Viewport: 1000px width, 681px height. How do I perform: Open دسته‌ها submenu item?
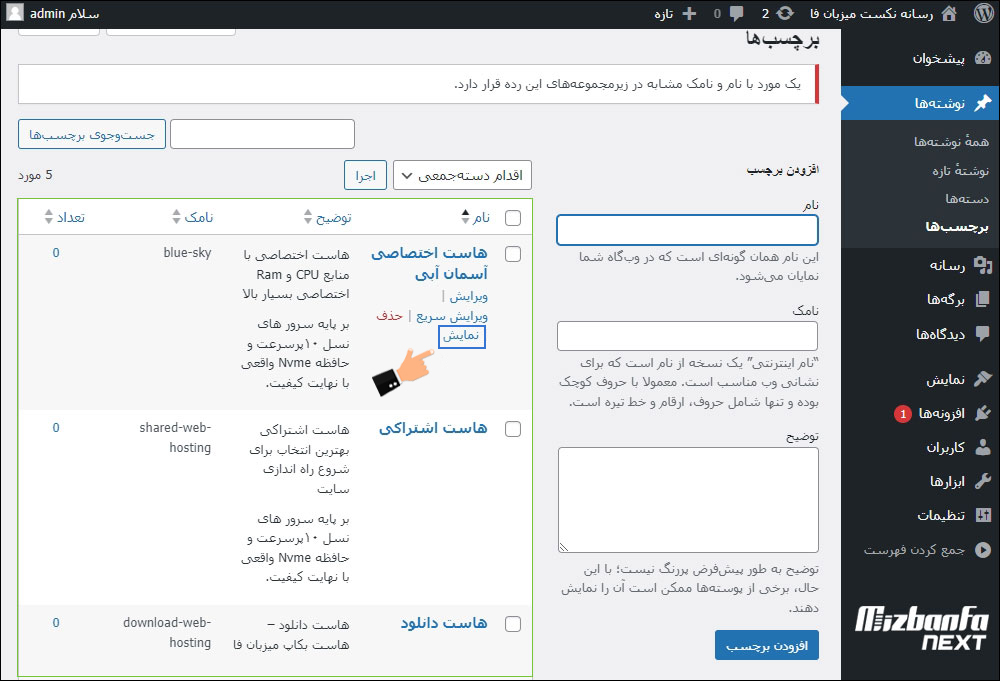967,198
